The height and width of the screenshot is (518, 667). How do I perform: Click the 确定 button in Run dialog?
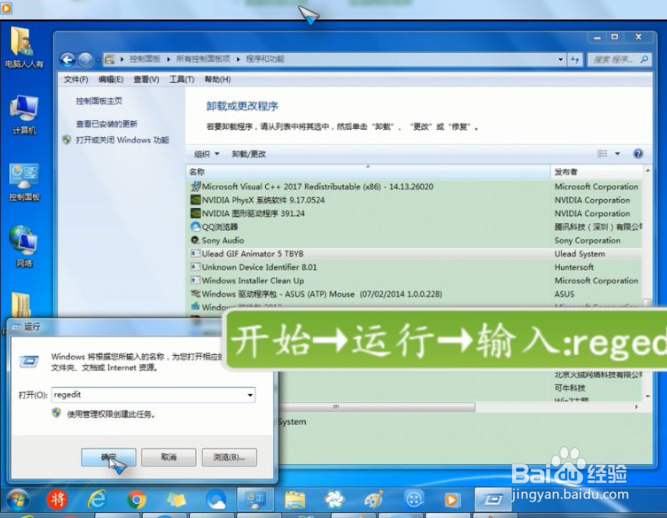pyautogui.click(x=108, y=457)
